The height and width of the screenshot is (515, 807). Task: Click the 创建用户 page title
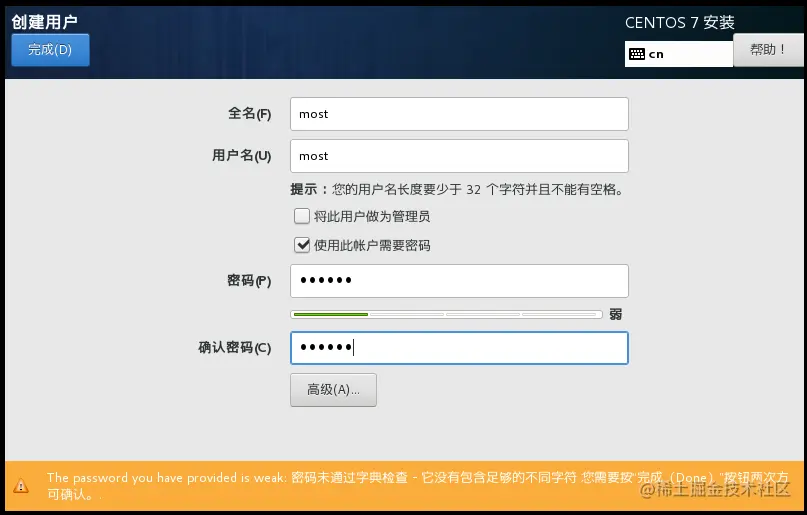pos(44,22)
